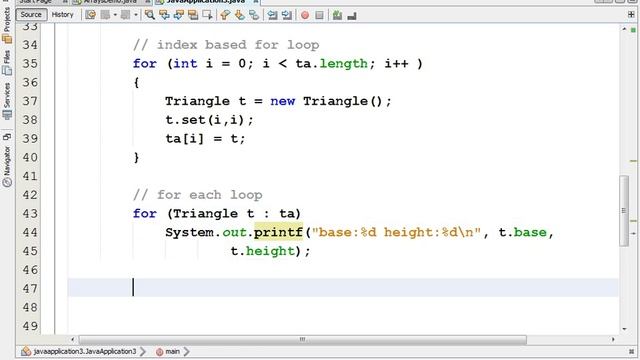Click the main method breadcrumb

coord(172,351)
